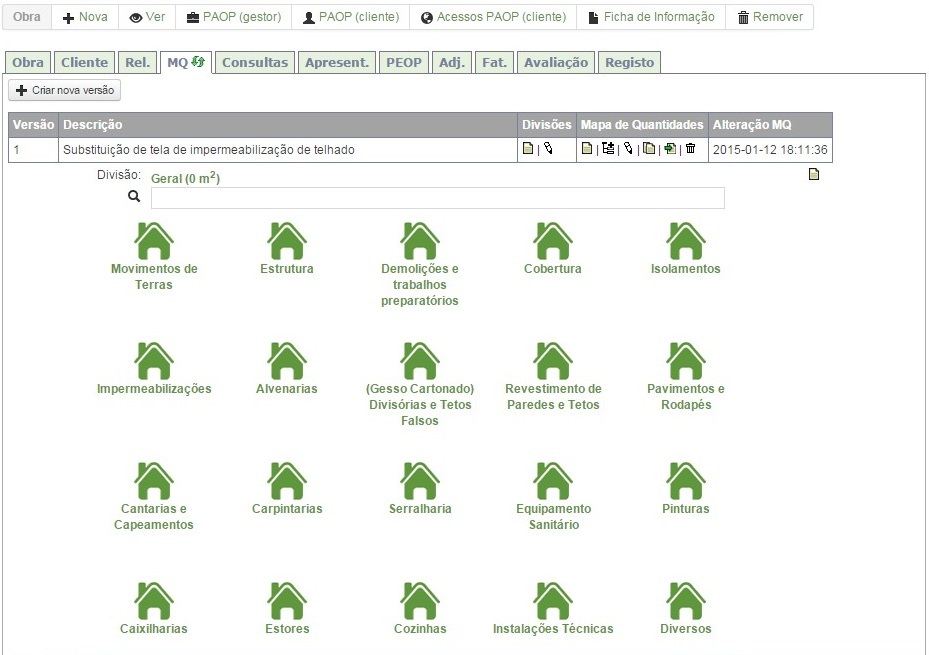The height and width of the screenshot is (655, 929).
Task: Open Serralharia category
Action: coord(419,489)
